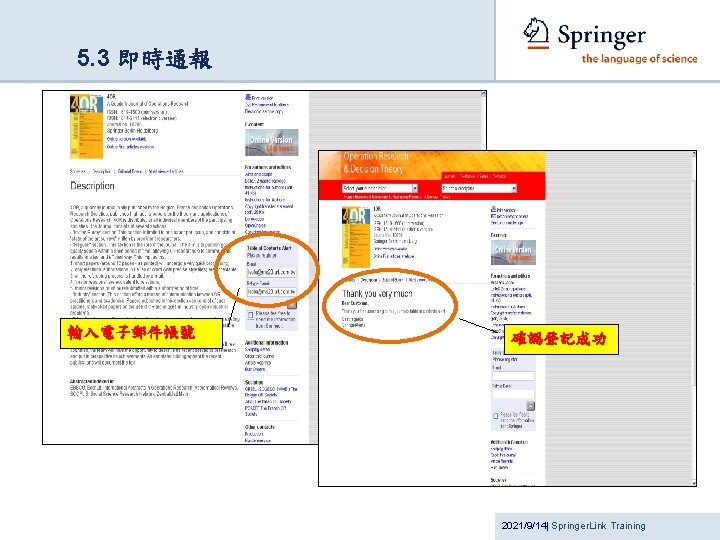
Task: Click the 'Shipping dates' link in the left page
Action: (x=258, y=349)
